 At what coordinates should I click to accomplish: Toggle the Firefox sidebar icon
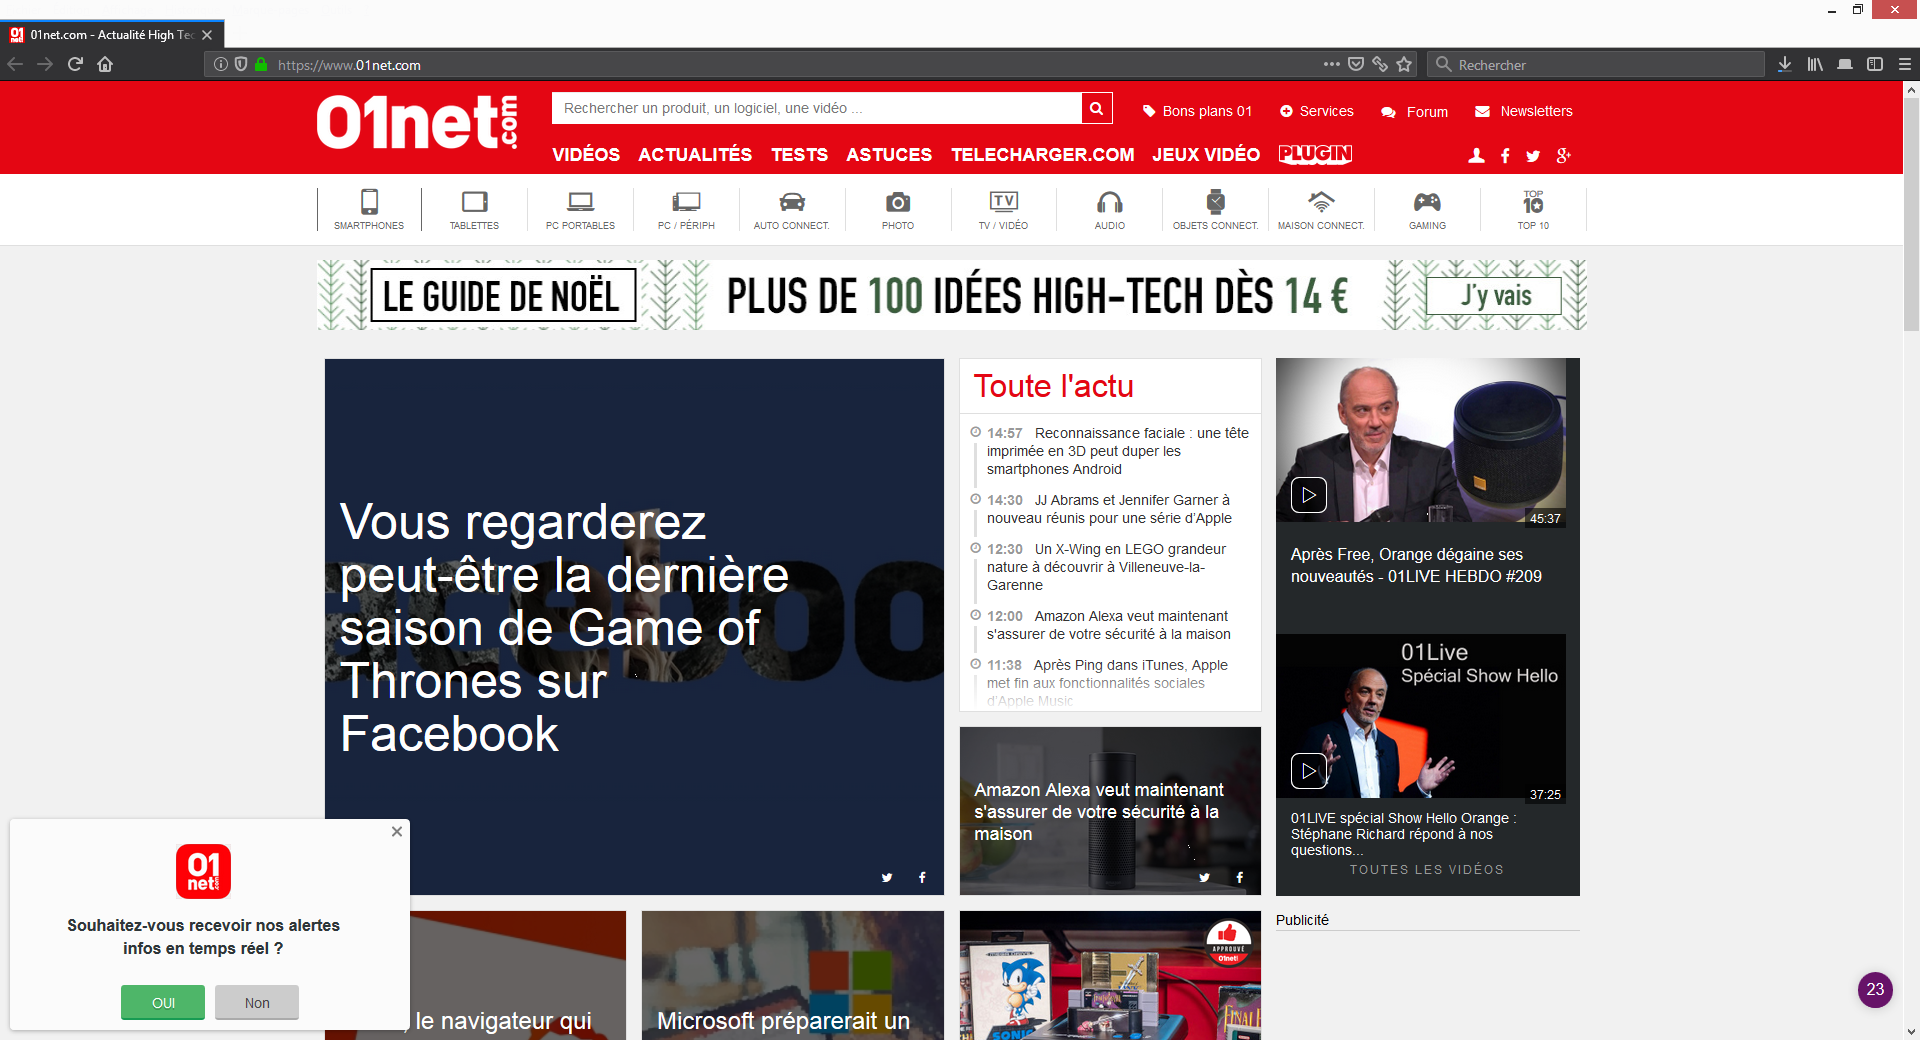click(x=1875, y=64)
